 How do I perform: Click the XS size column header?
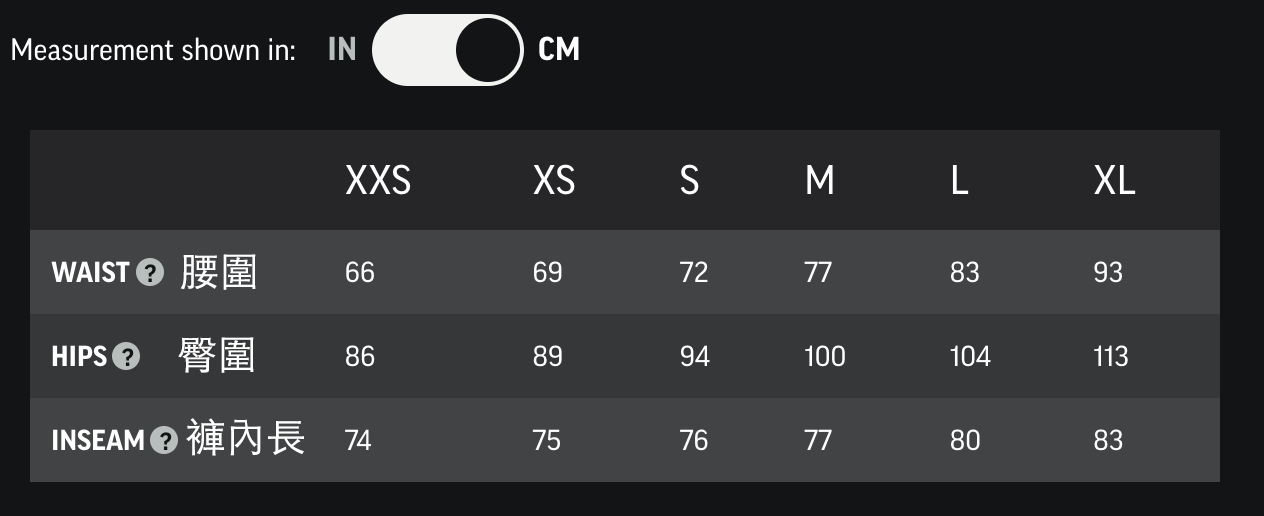coord(554,181)
